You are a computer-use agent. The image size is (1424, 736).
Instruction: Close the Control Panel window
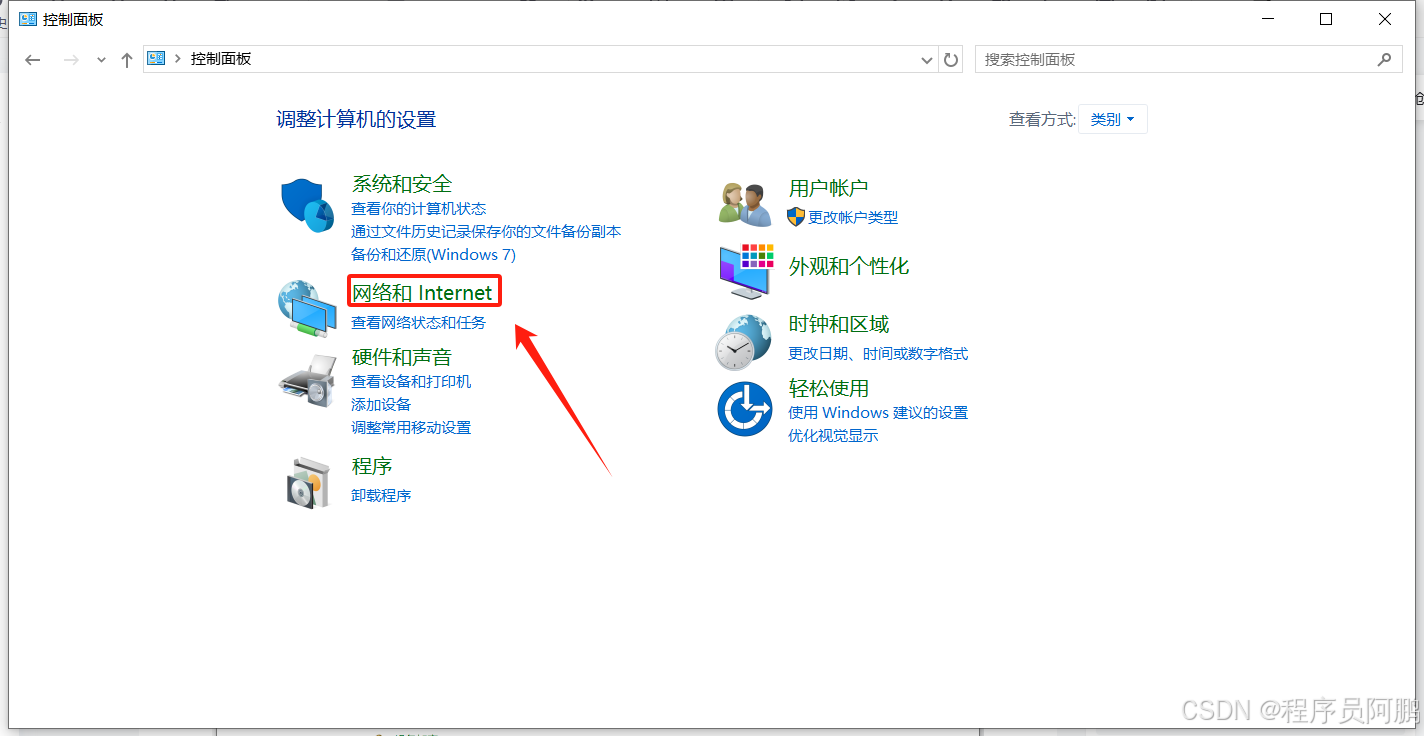1385,19
